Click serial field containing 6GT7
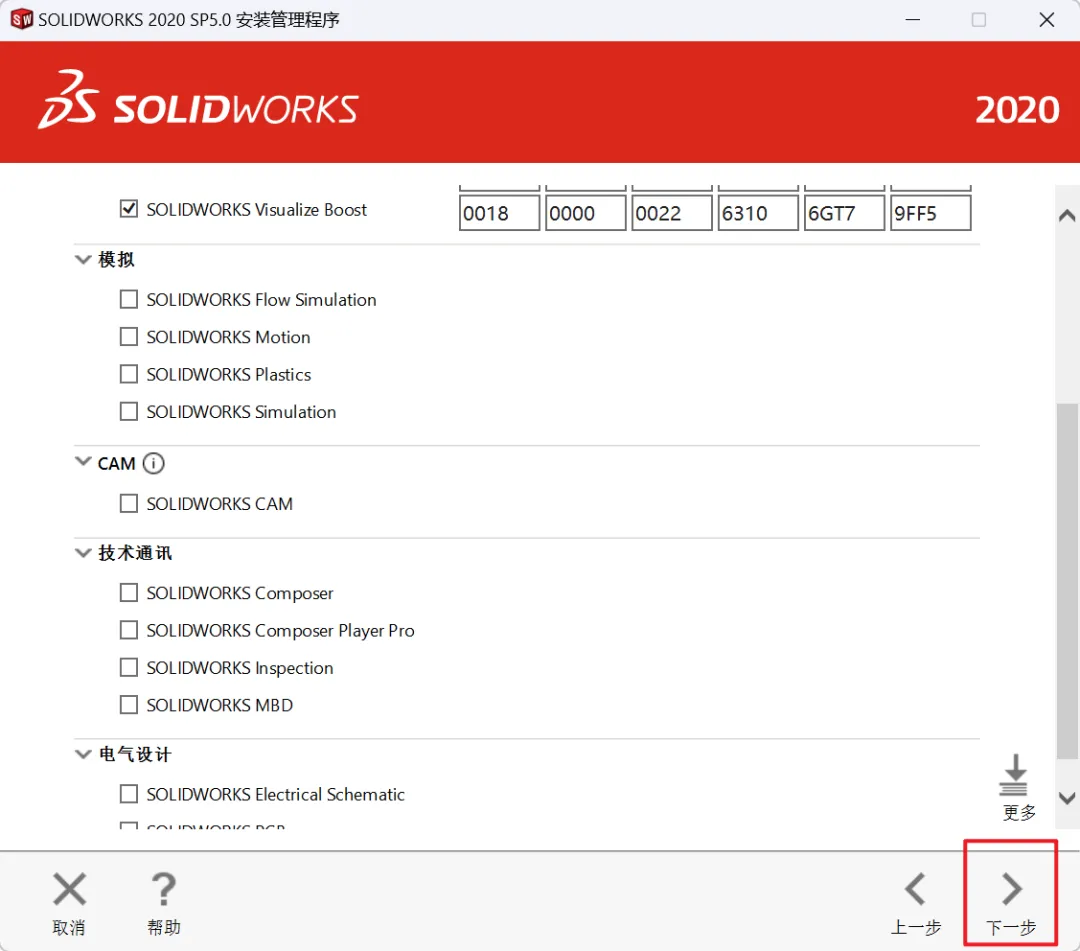This screenshot has width=1080, height=951. [844, 213]
